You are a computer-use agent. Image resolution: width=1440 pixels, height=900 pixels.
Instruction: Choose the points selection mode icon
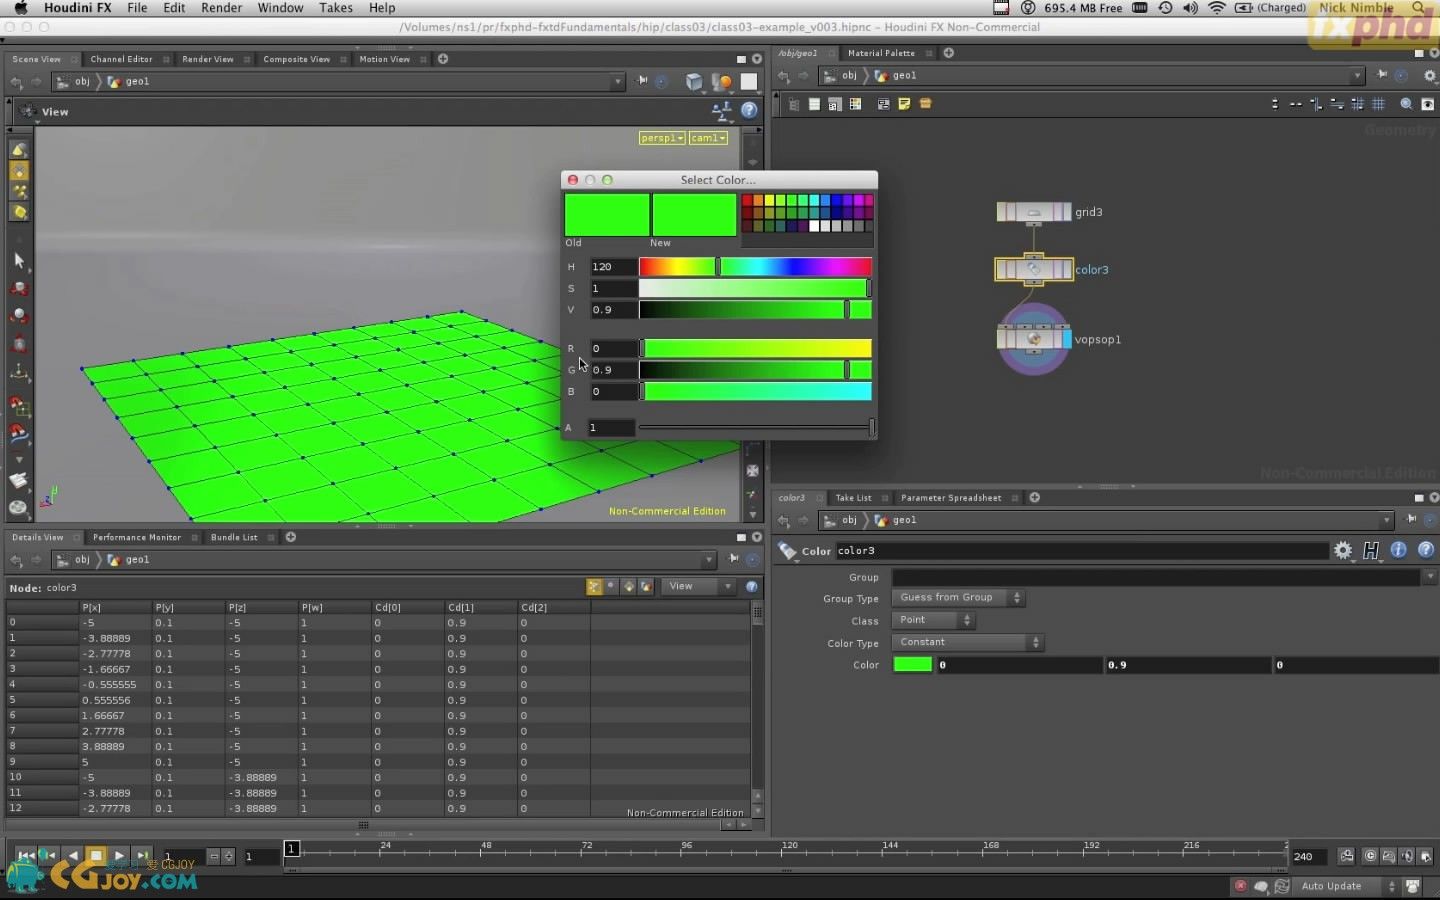coord(18,192)
